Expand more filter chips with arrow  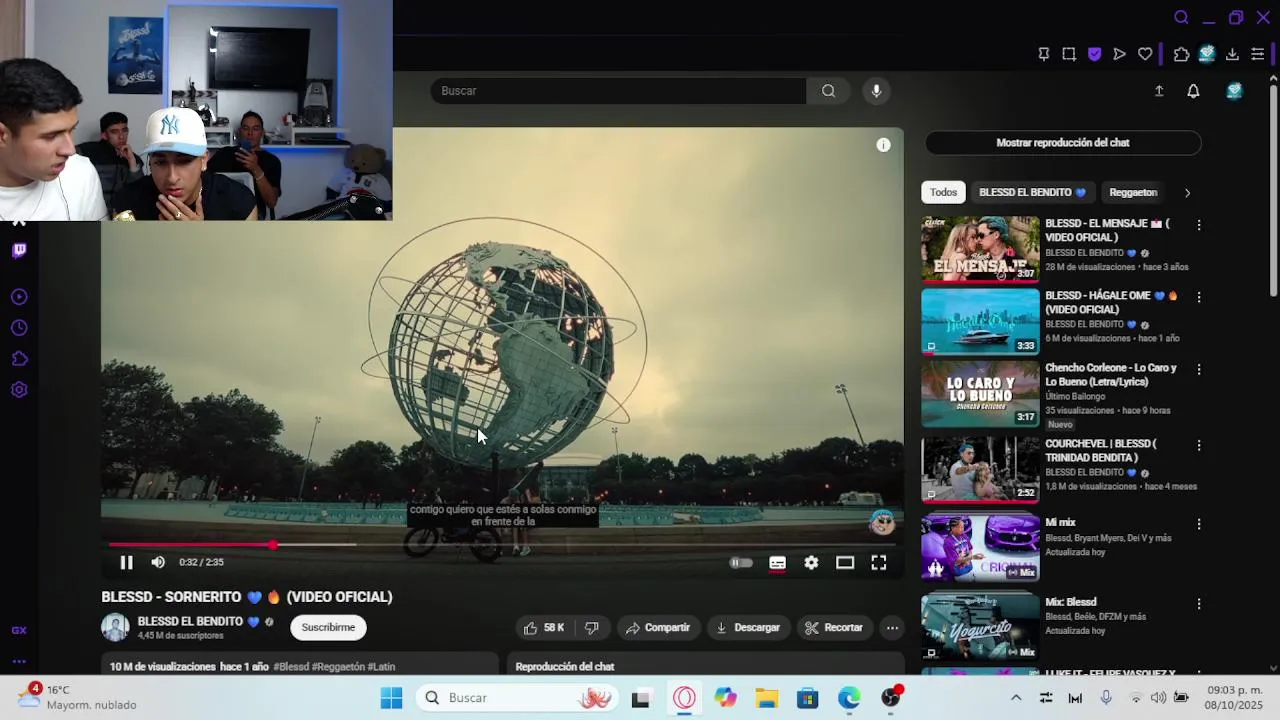pyautogui.click(x=1187, y=192)
